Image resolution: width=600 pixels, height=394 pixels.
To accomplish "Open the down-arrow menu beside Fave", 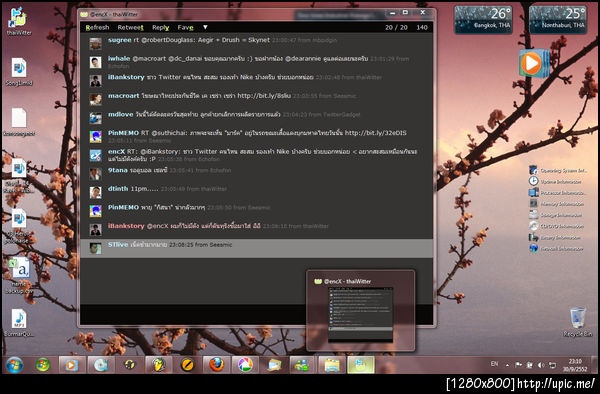I will 205,27.
